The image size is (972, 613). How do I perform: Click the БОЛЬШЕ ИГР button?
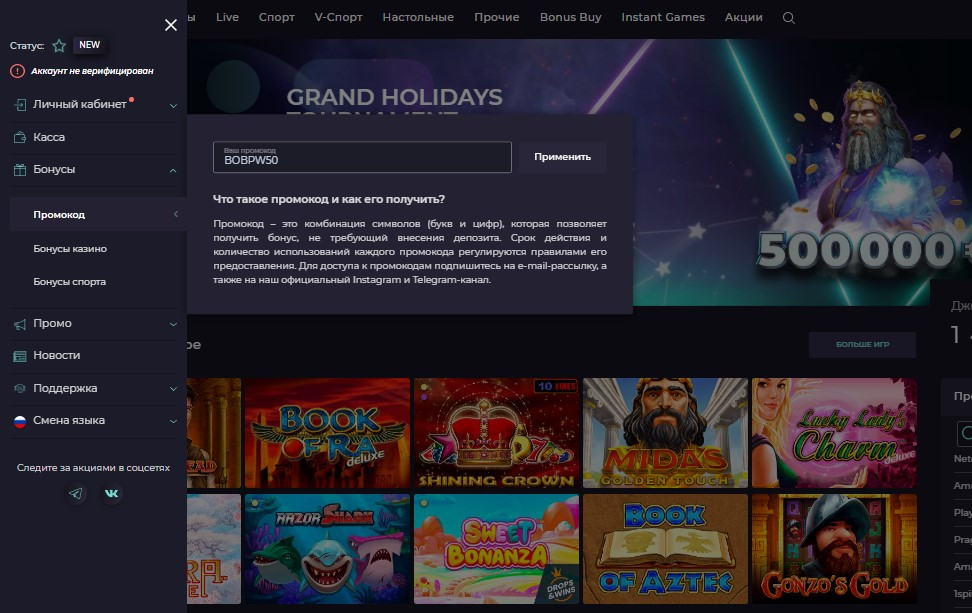pos(862,345)
